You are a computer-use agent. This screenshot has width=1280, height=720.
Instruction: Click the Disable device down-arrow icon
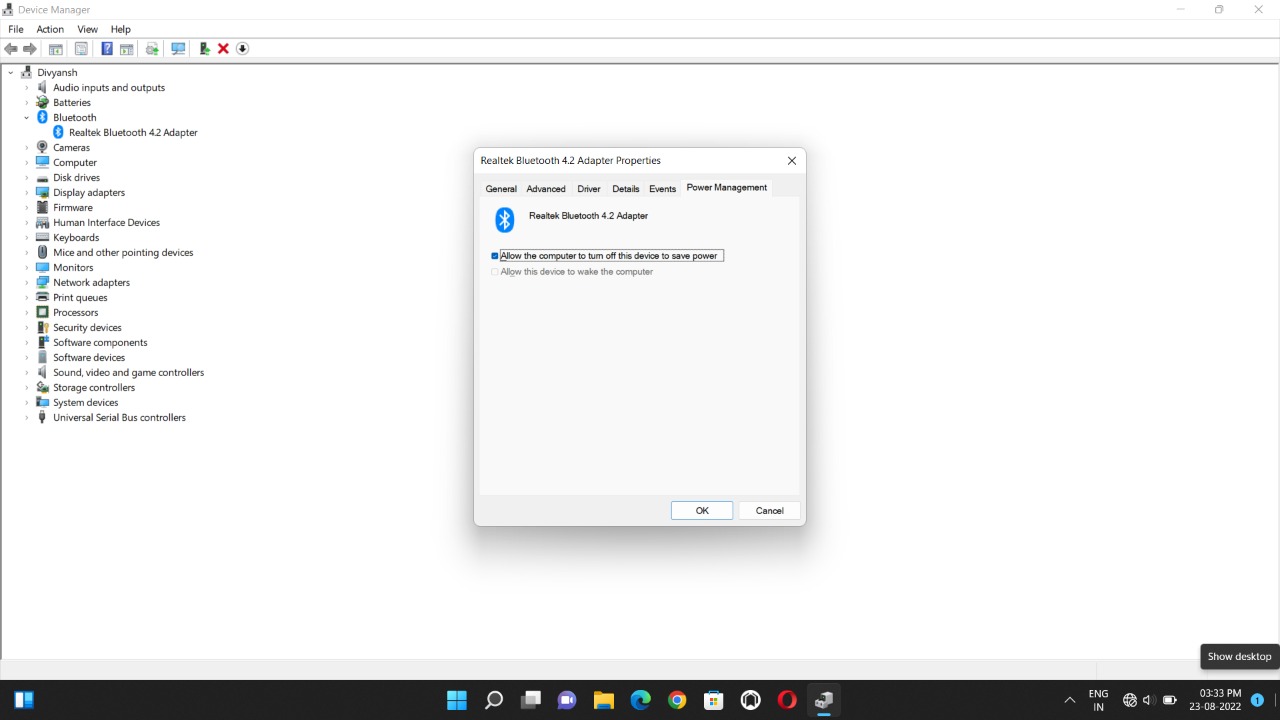click(x=242, y=48)
